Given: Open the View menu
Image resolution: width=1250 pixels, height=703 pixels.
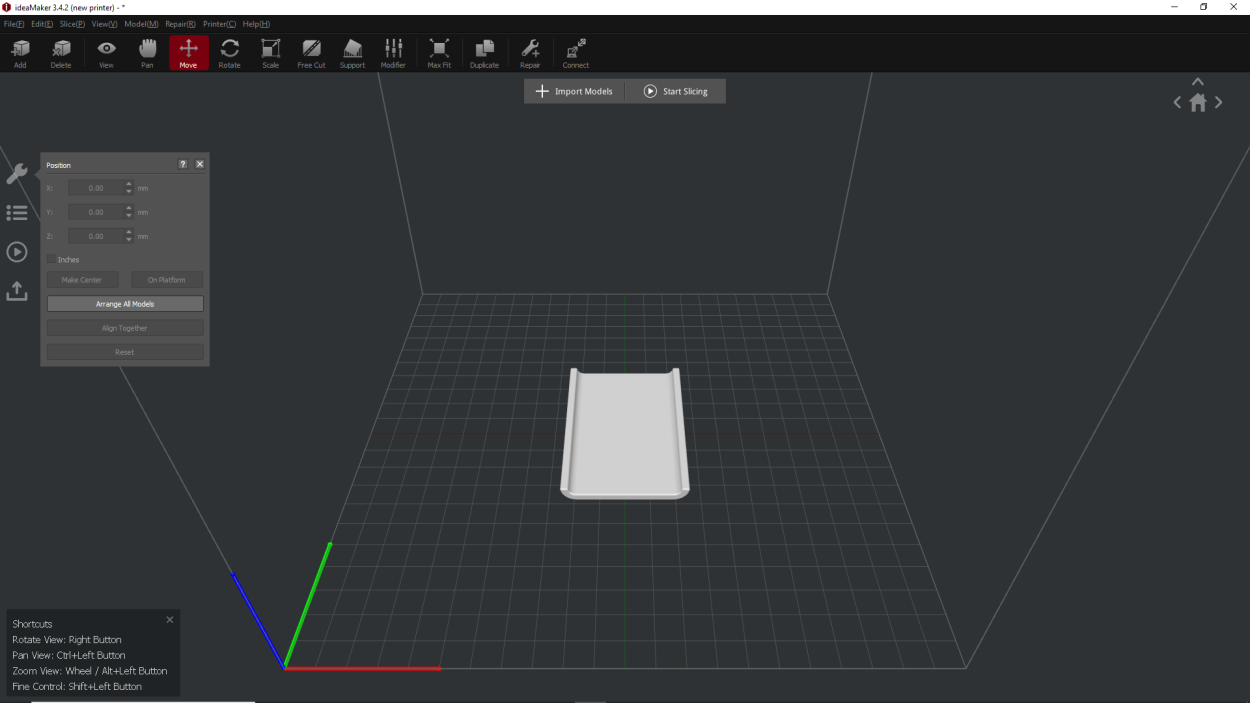Looking at the screenshot, I should (x=104, y=23).
